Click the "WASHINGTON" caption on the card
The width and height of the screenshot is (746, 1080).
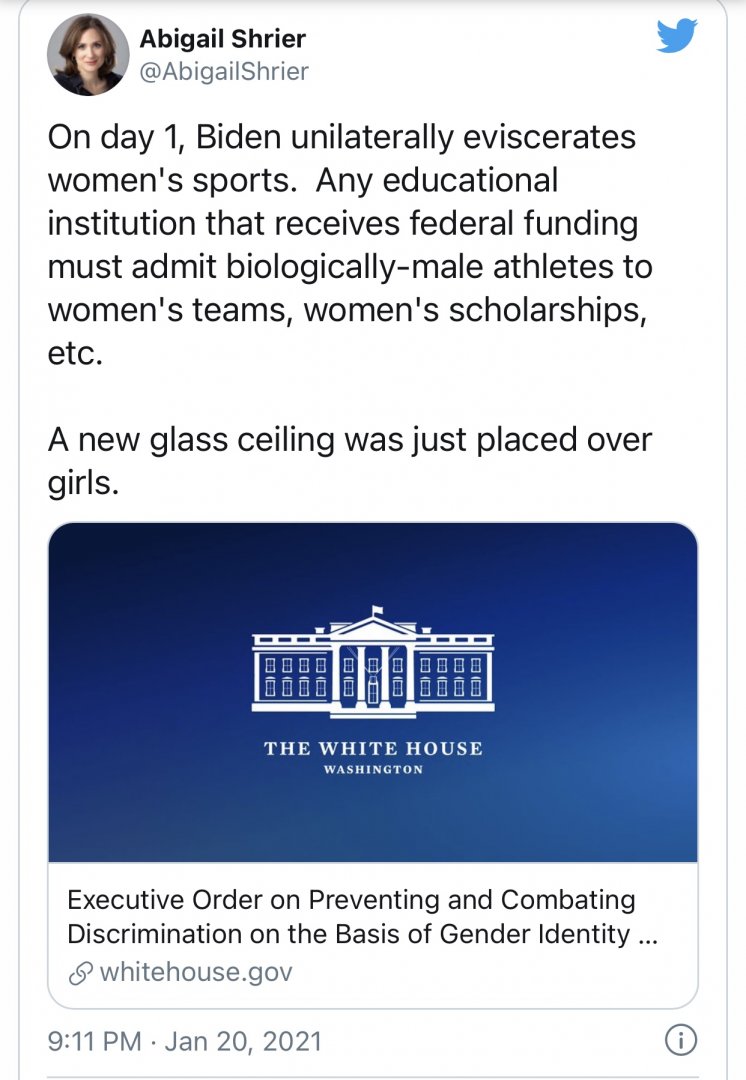(x=372, y=770)
